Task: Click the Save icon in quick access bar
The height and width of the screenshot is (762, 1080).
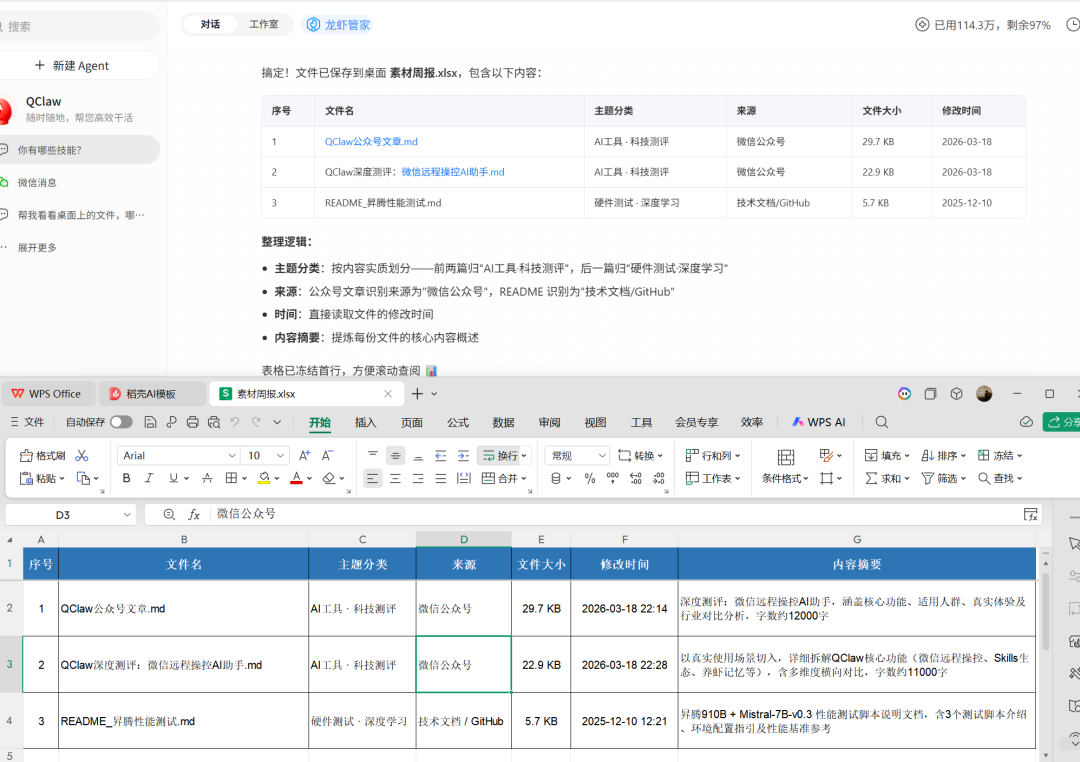Action: tap(150, 422)
